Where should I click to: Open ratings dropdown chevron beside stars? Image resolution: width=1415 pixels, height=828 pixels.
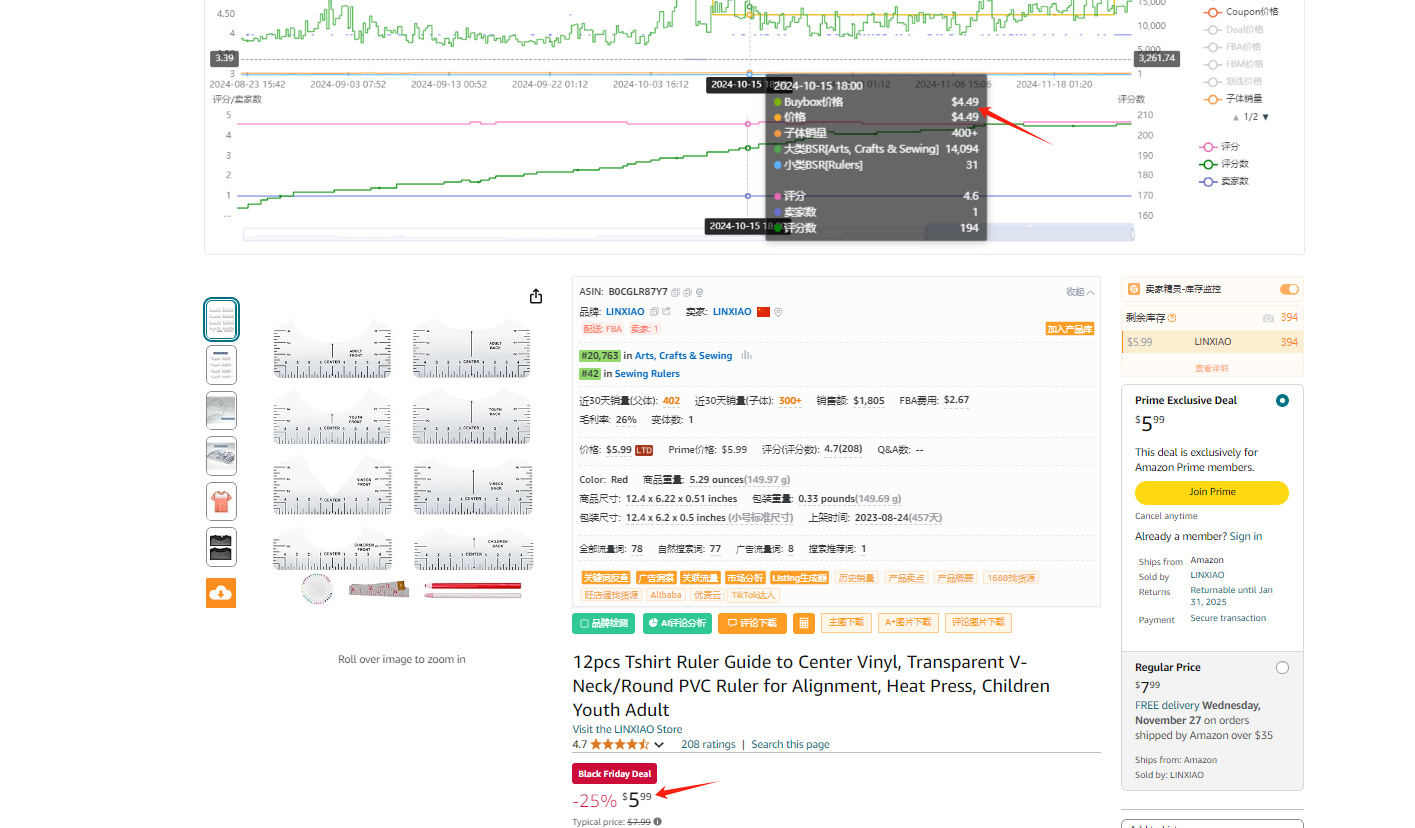(659, 745)
